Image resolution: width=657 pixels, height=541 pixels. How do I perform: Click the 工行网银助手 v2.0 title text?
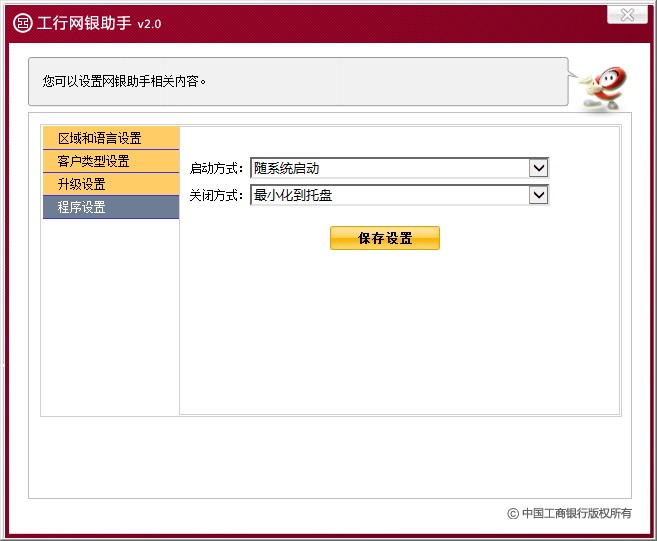[x=99, y=23]
